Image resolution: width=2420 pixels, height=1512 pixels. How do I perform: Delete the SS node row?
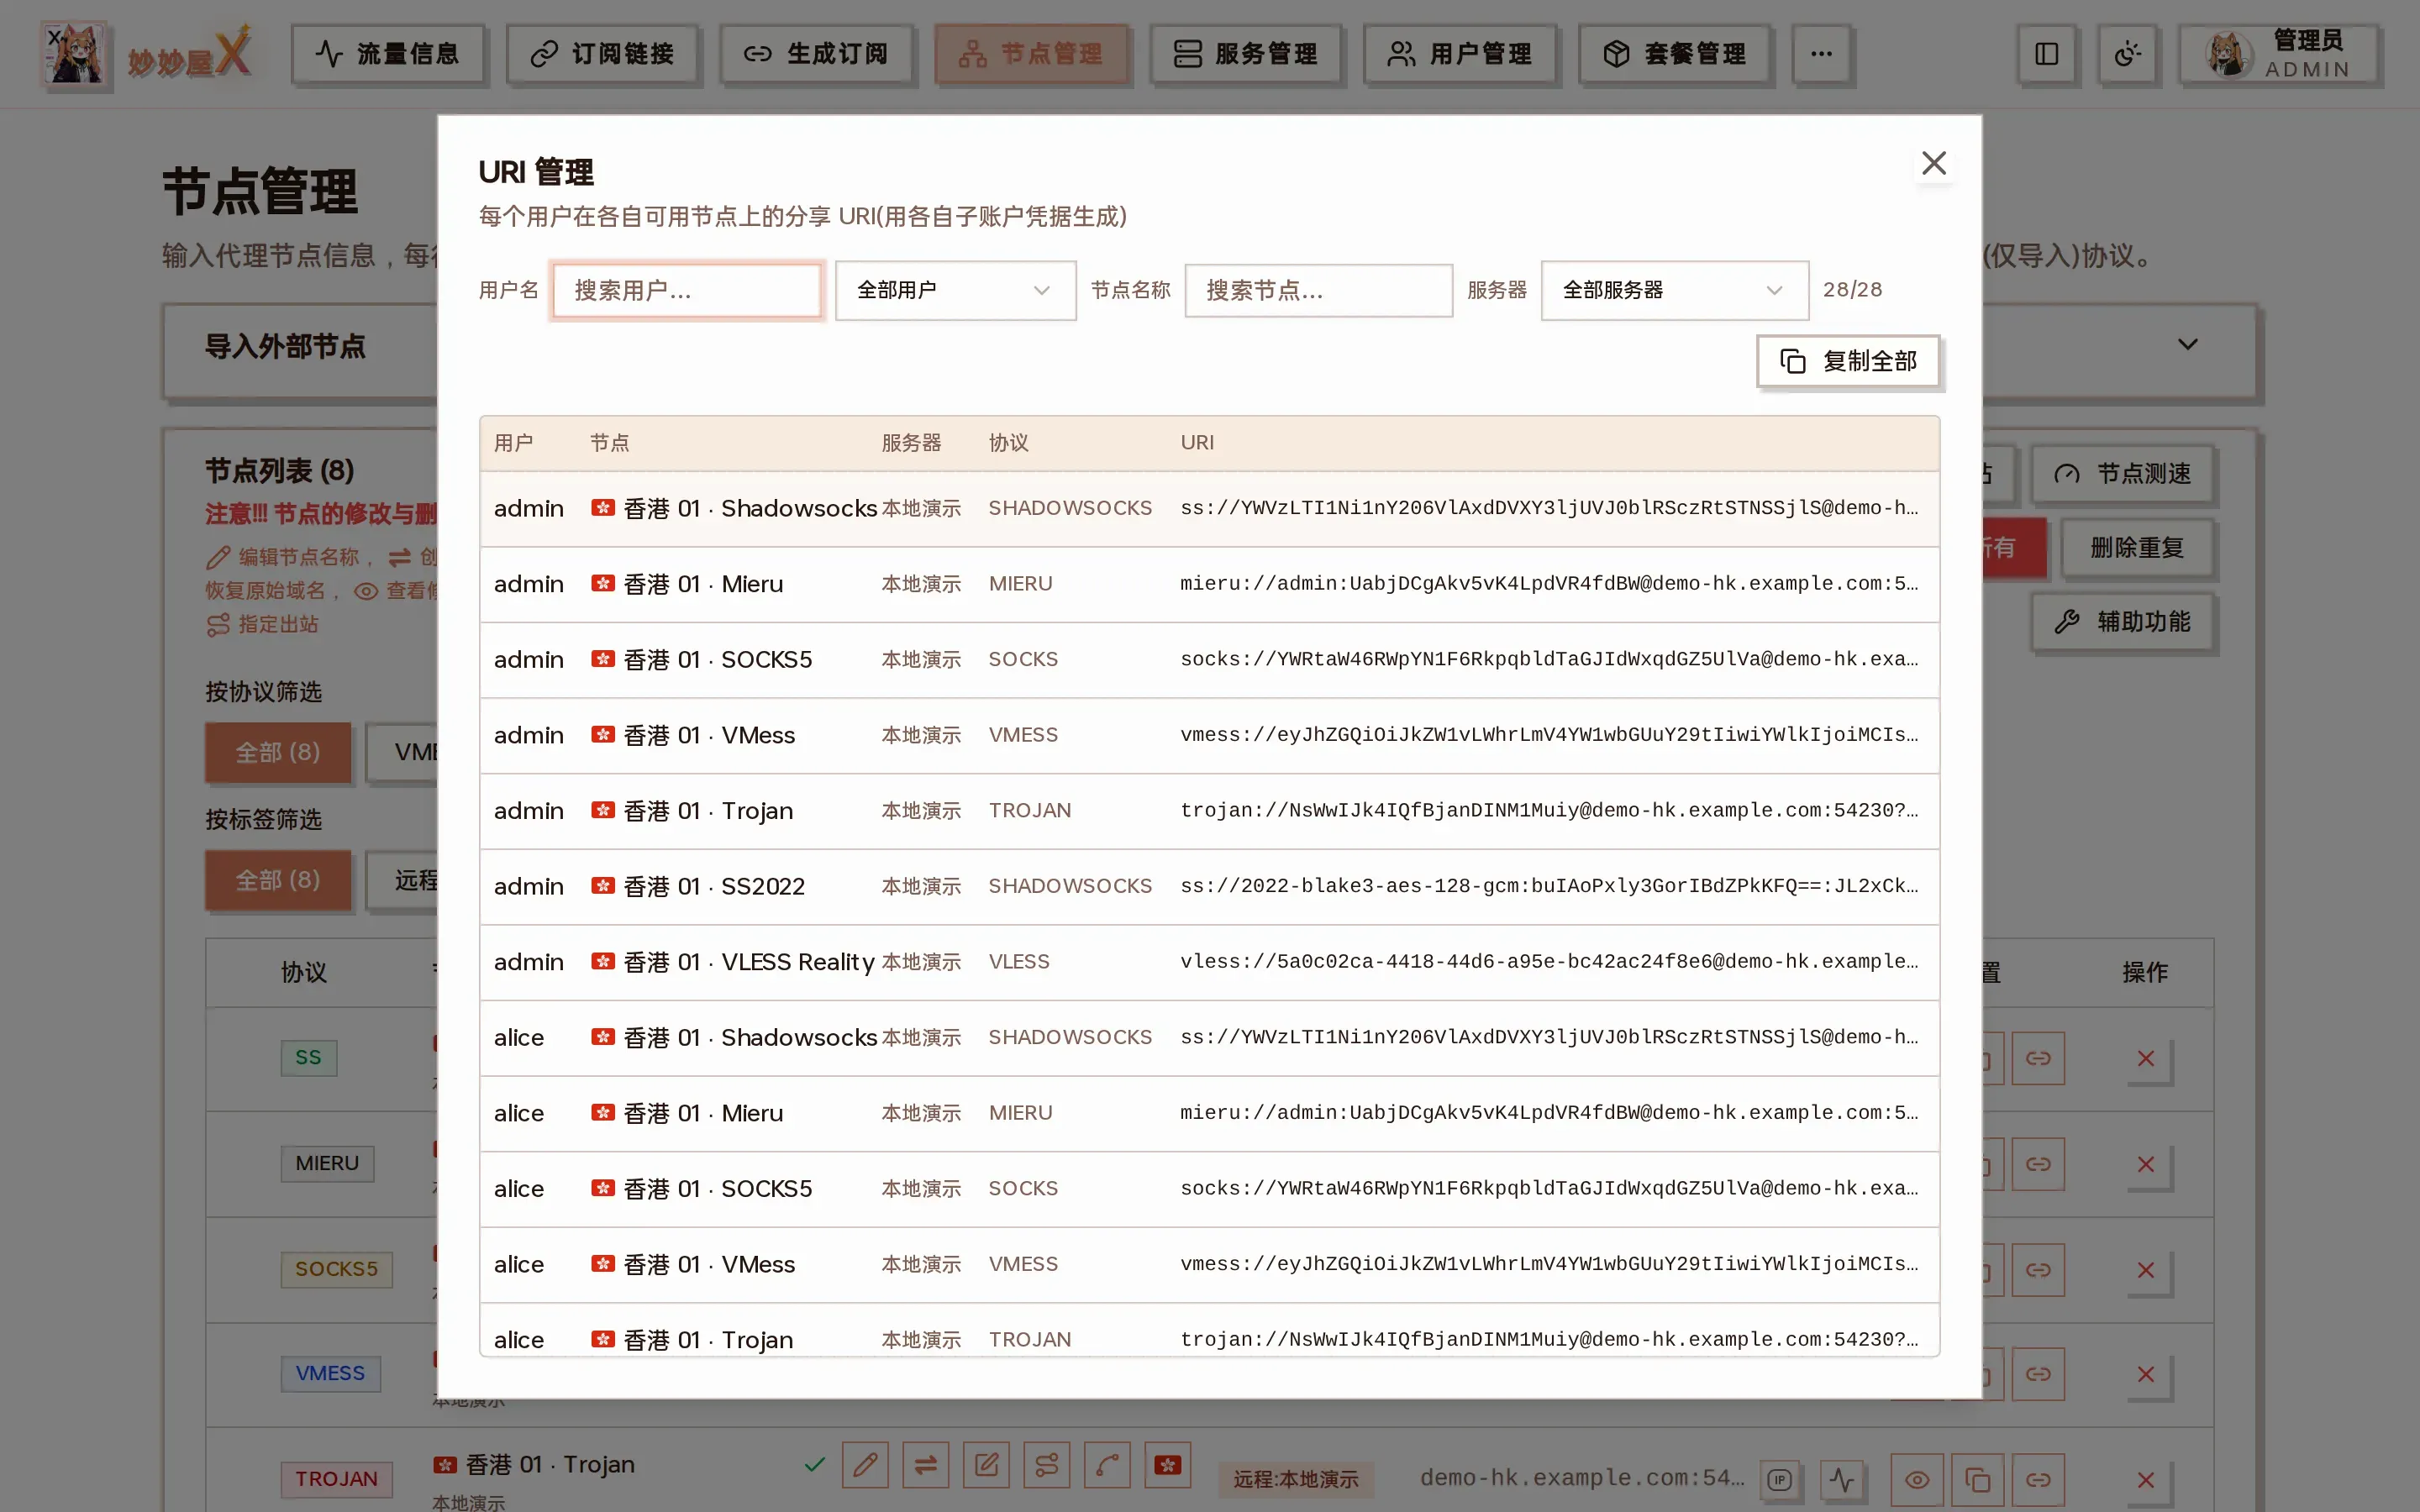point(2146,1059)
